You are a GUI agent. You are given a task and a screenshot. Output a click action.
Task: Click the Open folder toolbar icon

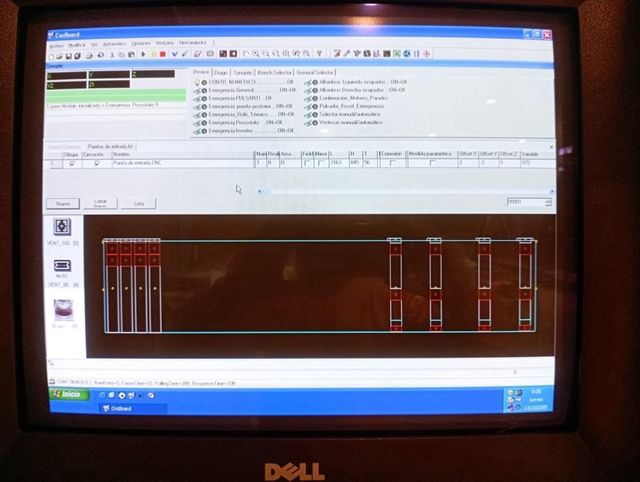60,55
